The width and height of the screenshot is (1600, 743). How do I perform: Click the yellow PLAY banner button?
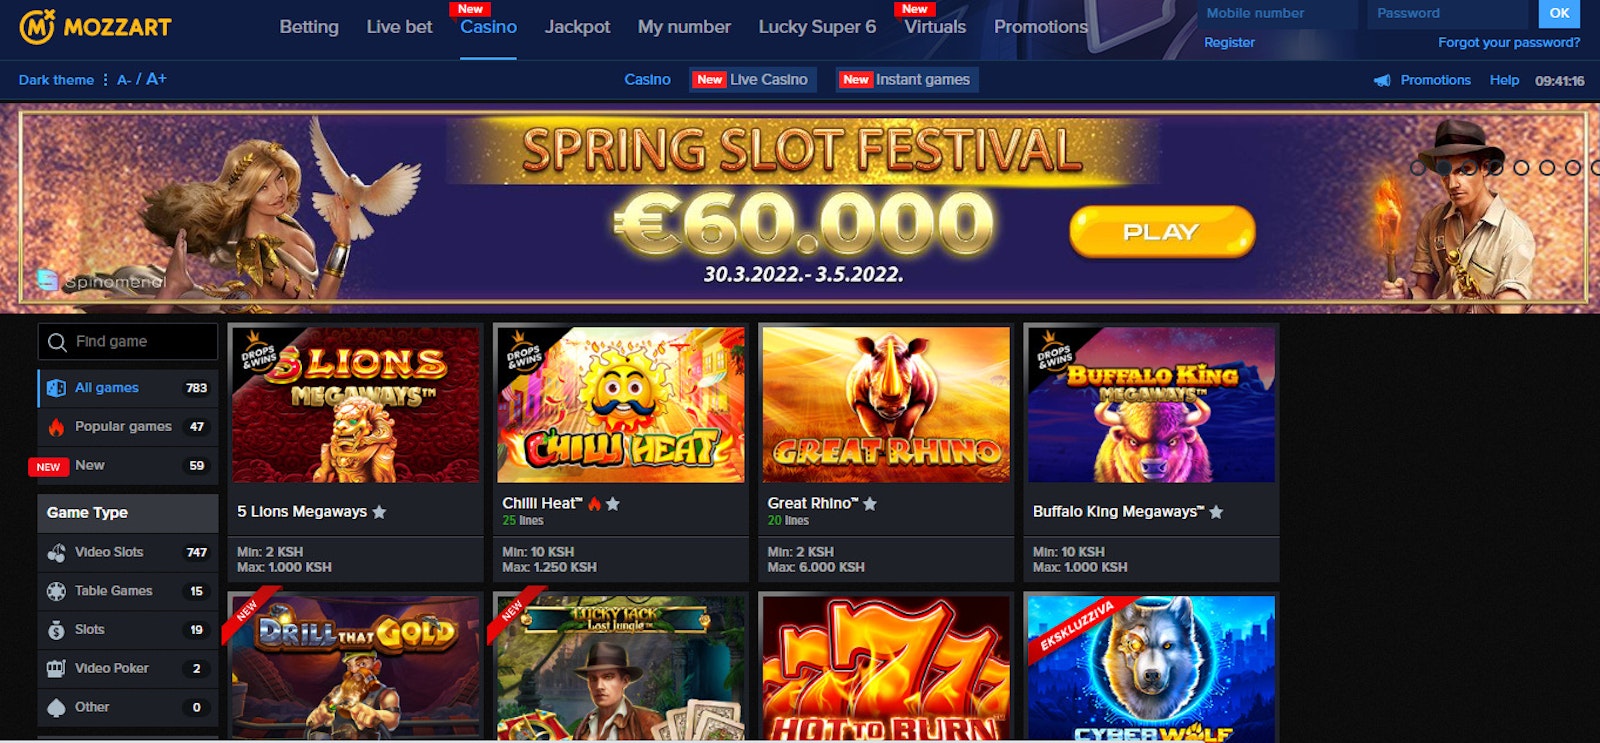click(x=1162, y=232)
